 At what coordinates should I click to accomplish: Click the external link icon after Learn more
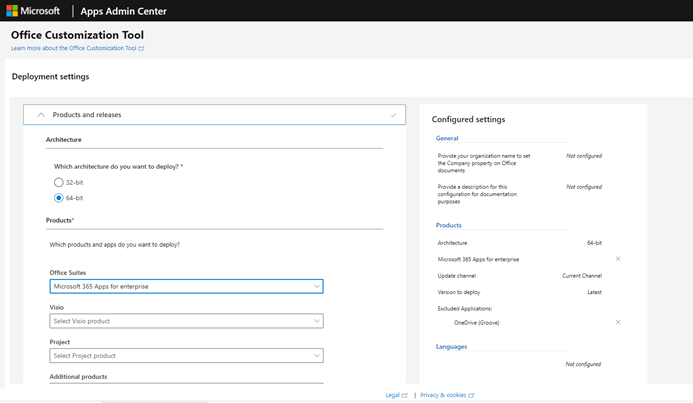tap(141, 48)
